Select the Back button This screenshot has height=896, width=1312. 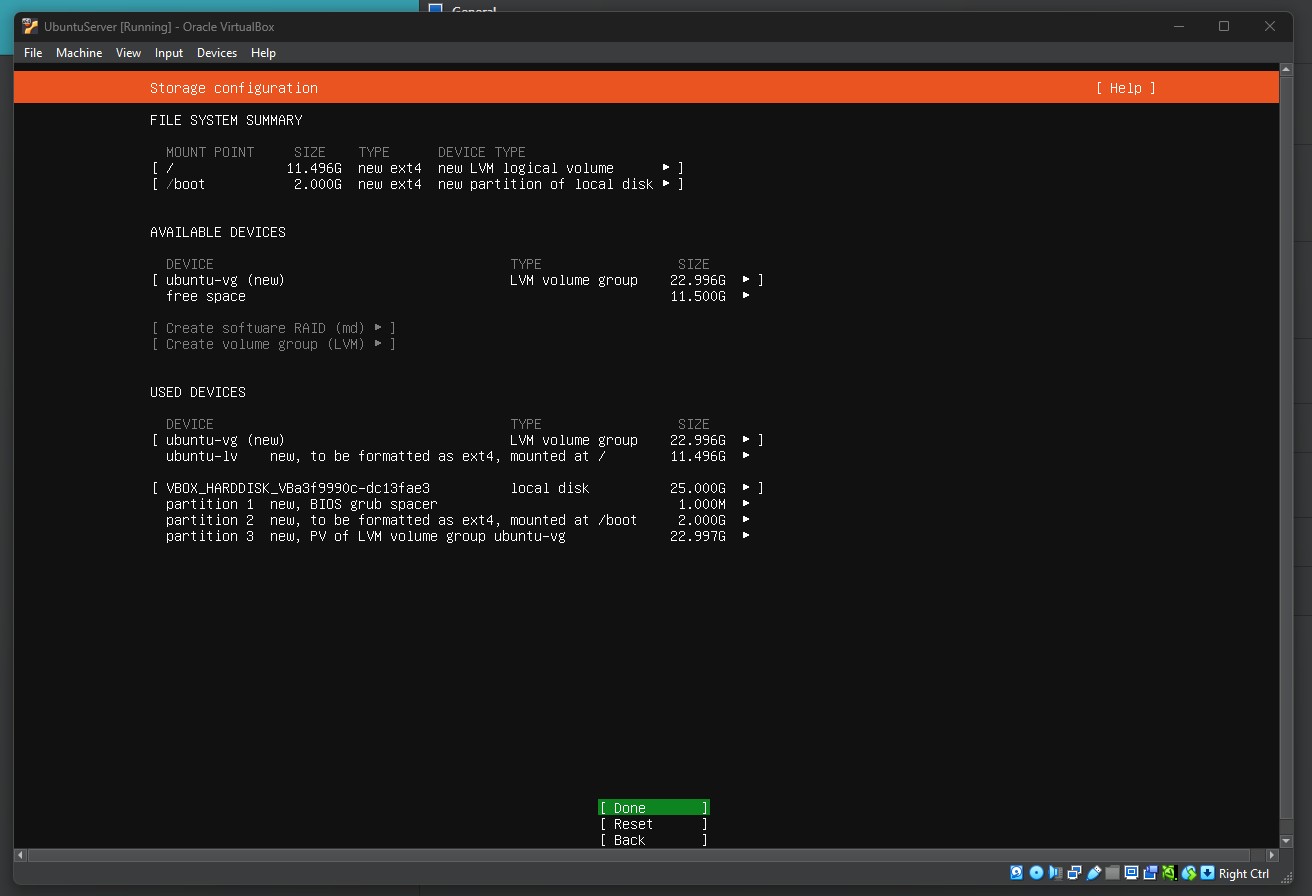tap(653, 840)
